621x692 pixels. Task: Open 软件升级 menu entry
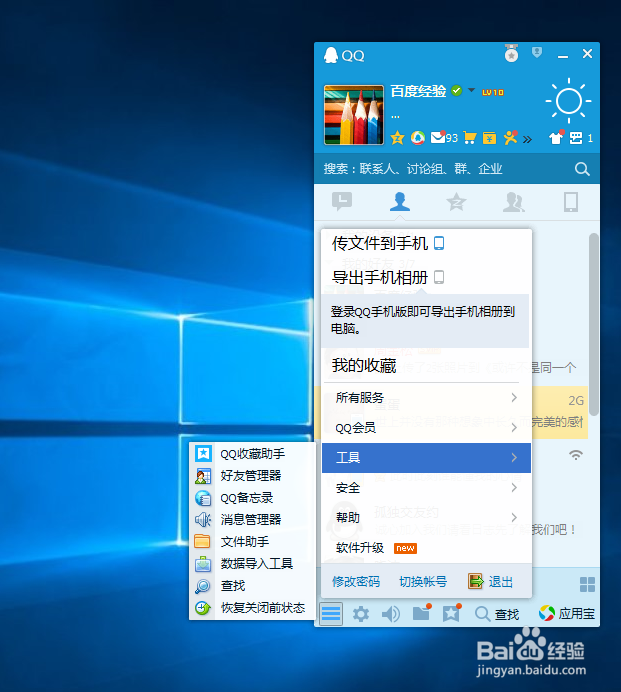point(426,548)
